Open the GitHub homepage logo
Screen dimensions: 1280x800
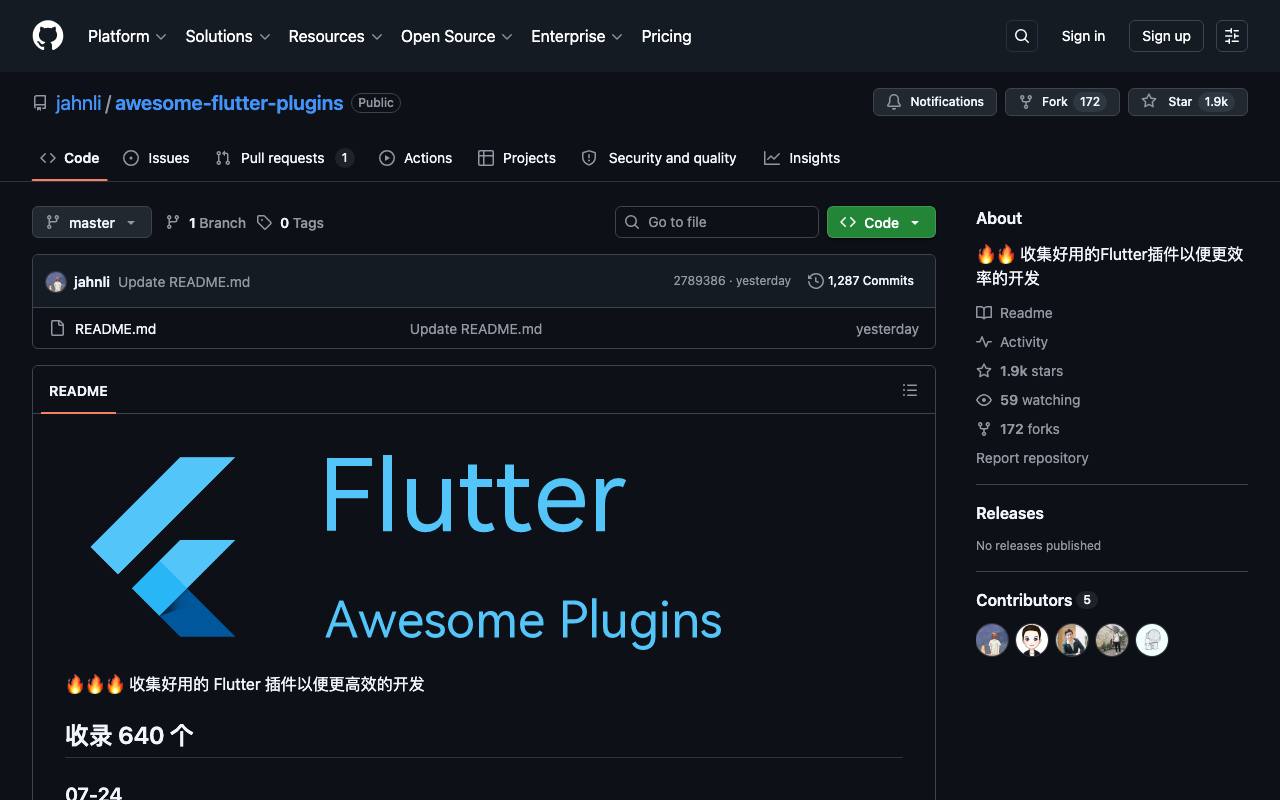[48, 36]
